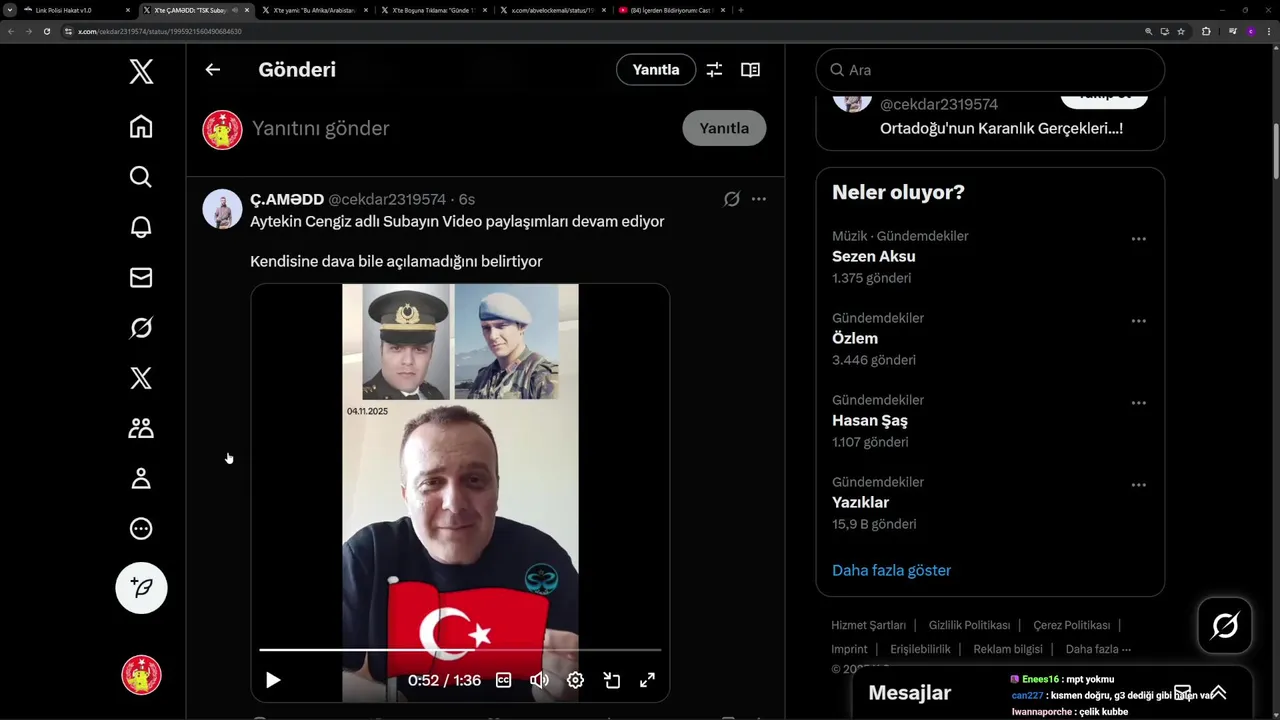Viewport: 1280px width, 720px height.
Task: Switch to x.com/abvelockemali browser tab
Action: click(551, 10)
